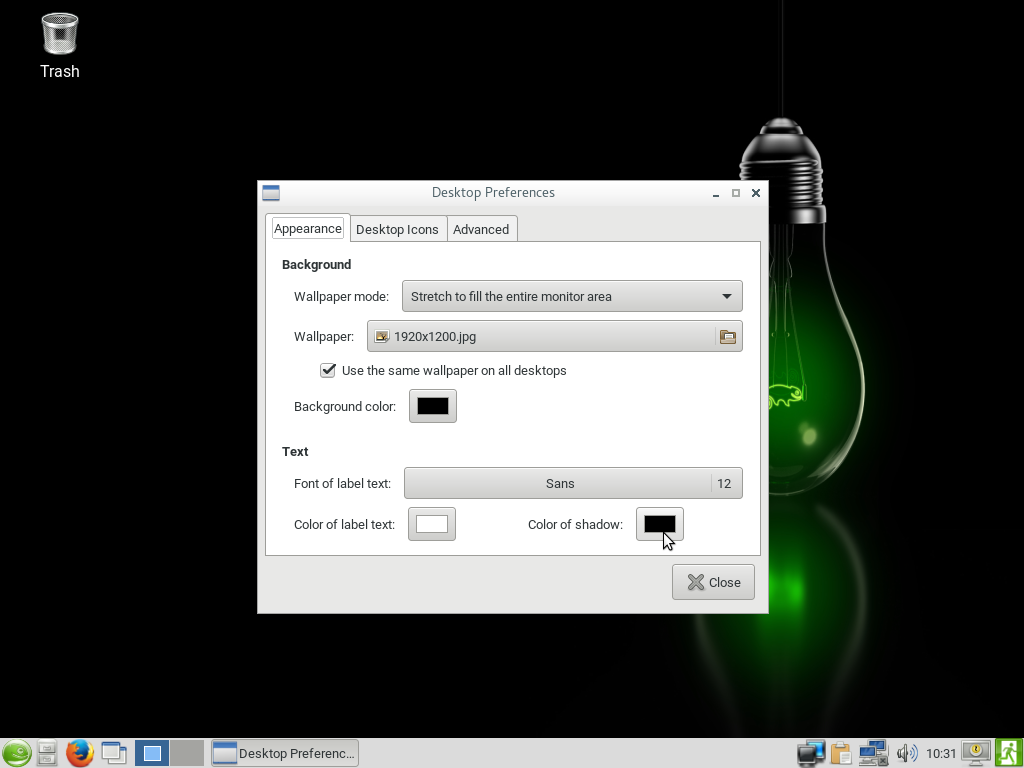Change the white label text color swatch

tap(432, 524)
